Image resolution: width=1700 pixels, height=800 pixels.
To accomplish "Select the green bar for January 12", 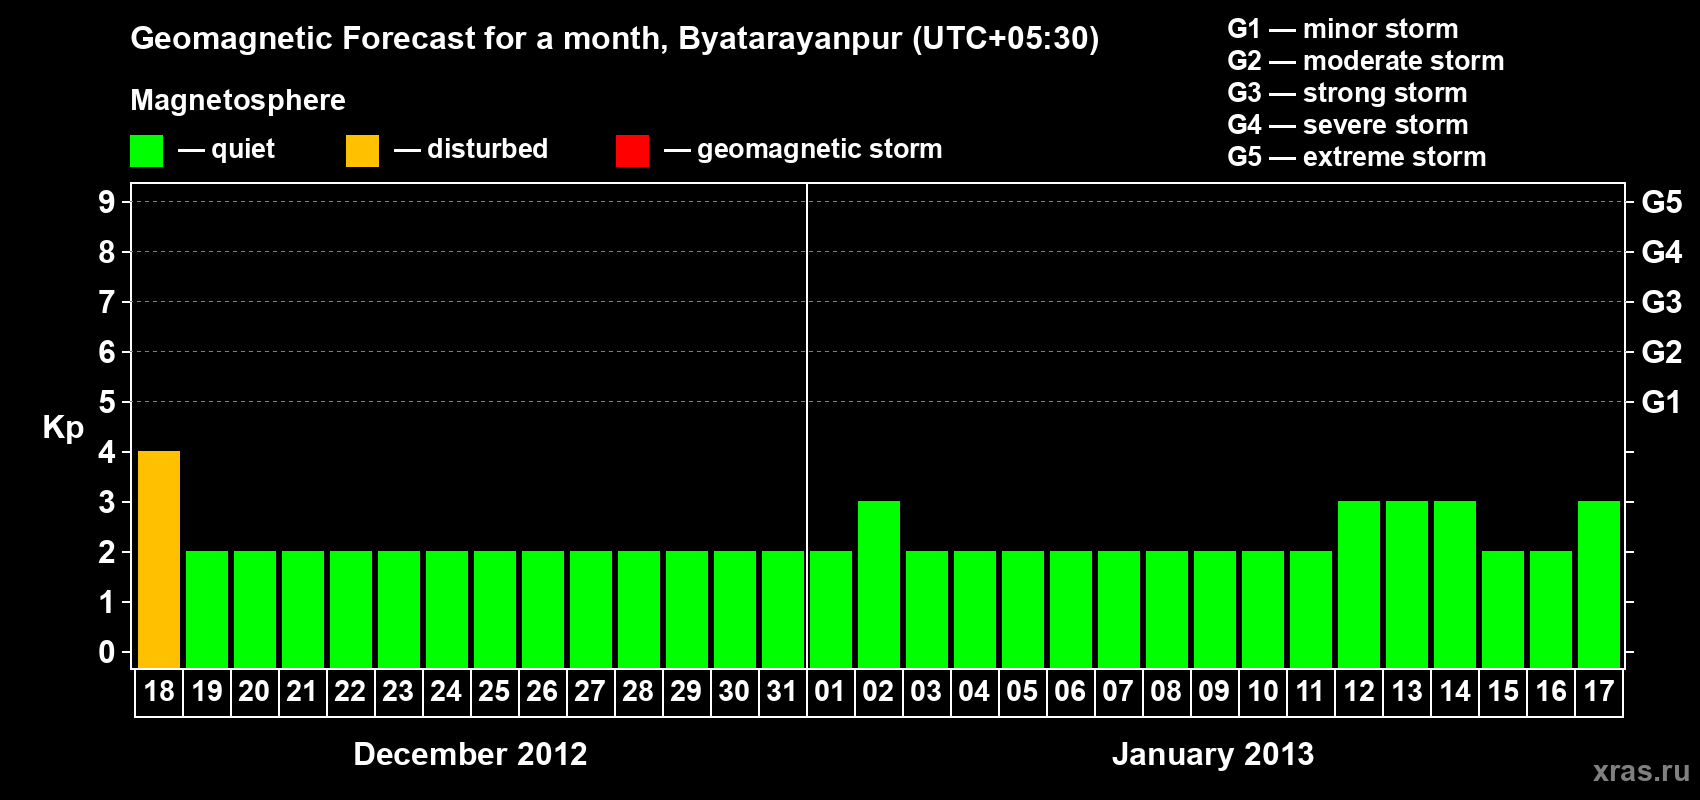I will pos(1359,584).
